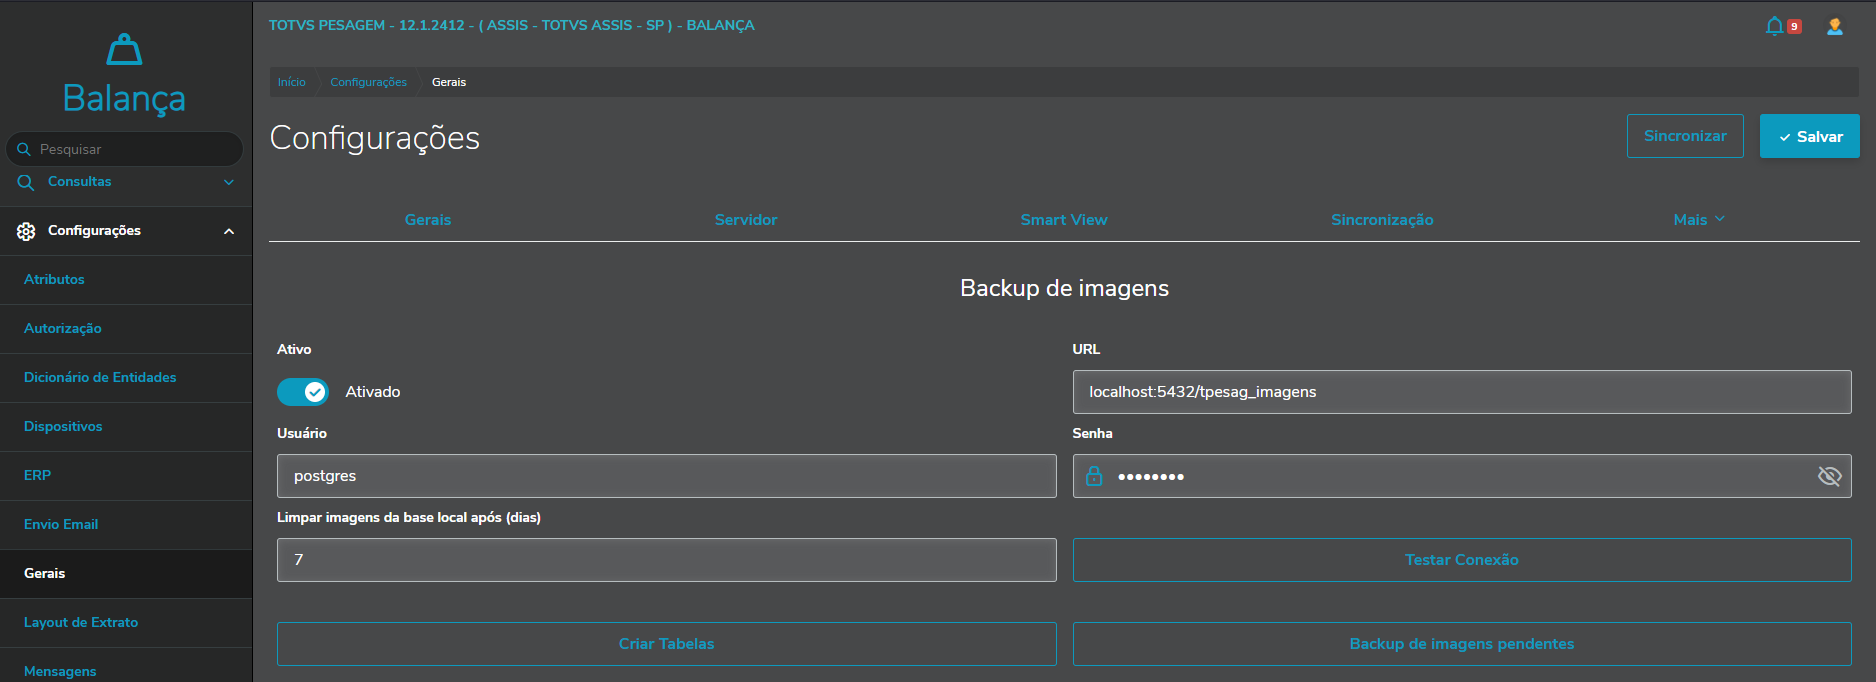This screenshot has width=1876, height=682.
Task: Click the URL input field
Action: pyautogui.click(x=1461, y=392)
